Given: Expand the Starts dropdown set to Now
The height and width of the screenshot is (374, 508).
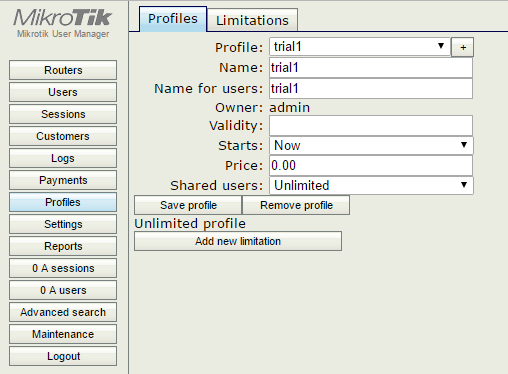Looking at the screenshot, I should (x=371, y=145).
